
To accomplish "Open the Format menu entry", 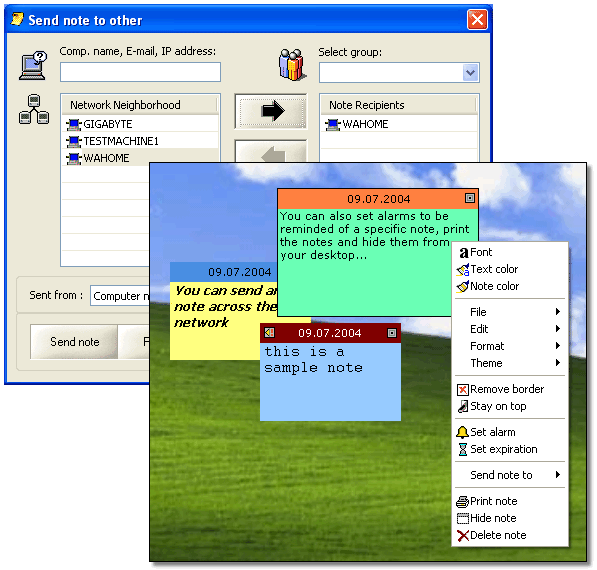I will [x=510, y=346].
